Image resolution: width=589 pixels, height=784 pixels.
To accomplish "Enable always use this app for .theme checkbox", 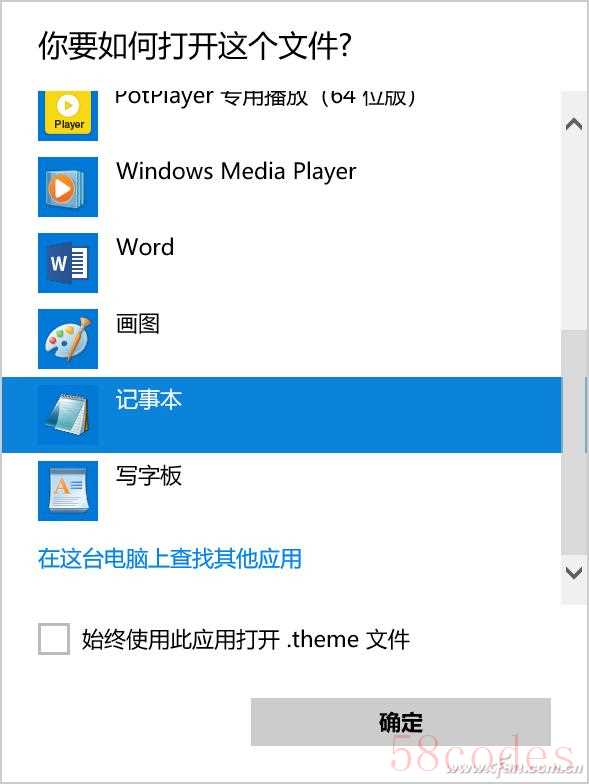I will point(54,638).
